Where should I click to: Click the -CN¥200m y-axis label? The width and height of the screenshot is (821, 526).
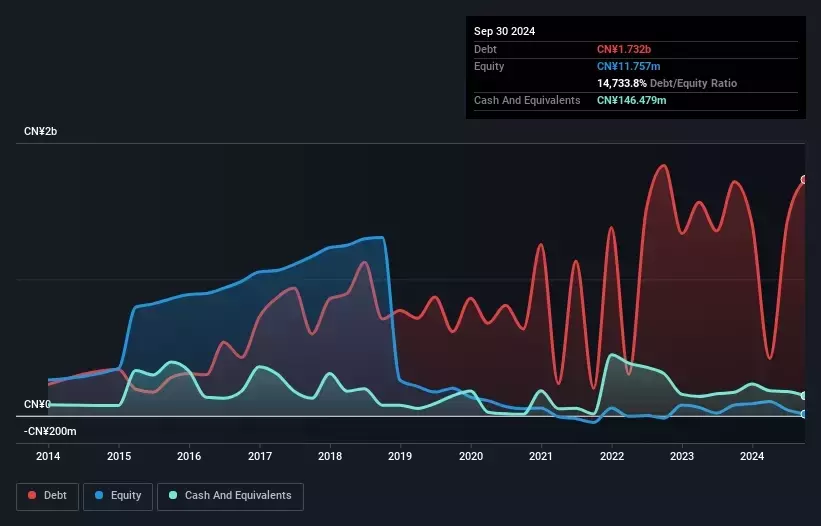[50, 431]
